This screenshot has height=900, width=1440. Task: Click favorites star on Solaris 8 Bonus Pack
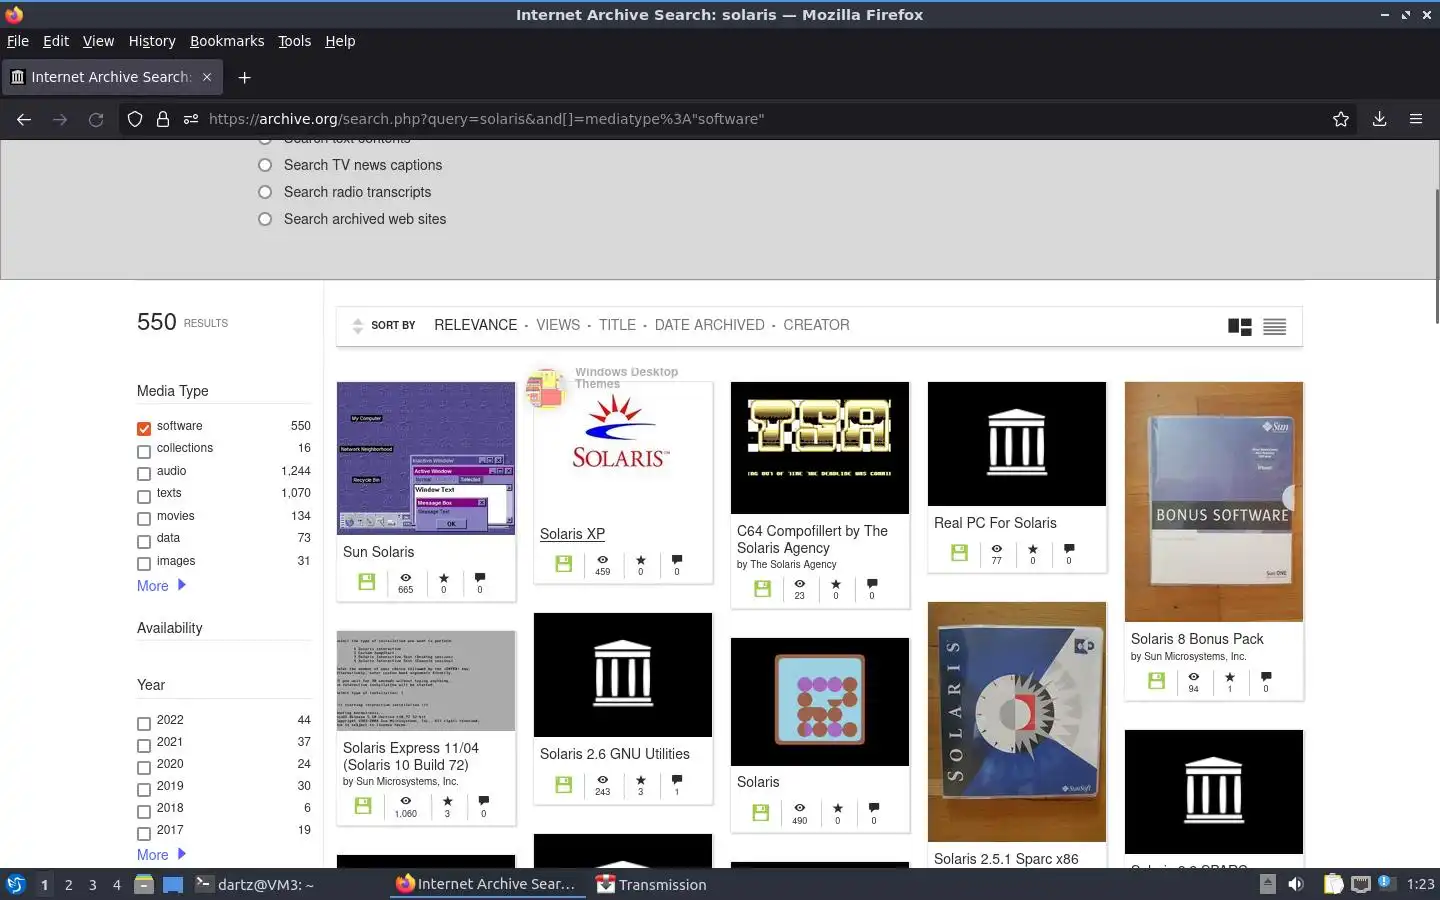[x=1230, y=677]
